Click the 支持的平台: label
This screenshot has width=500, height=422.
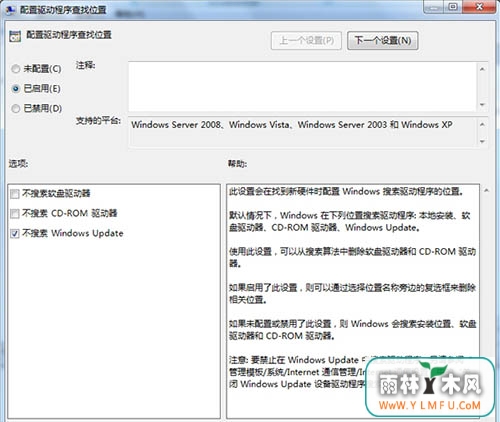[98, 121]
